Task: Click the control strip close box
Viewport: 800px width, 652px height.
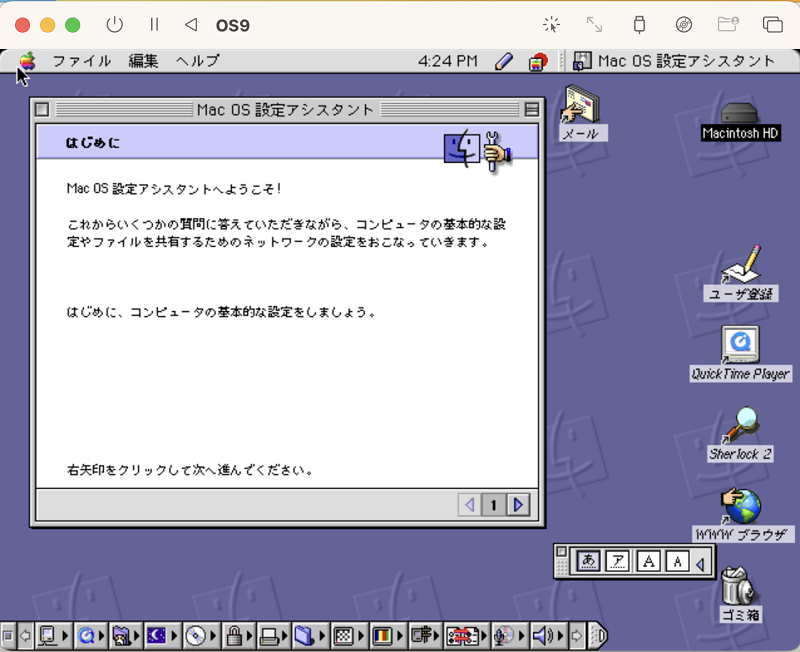Action: click(x=8, y=636)
